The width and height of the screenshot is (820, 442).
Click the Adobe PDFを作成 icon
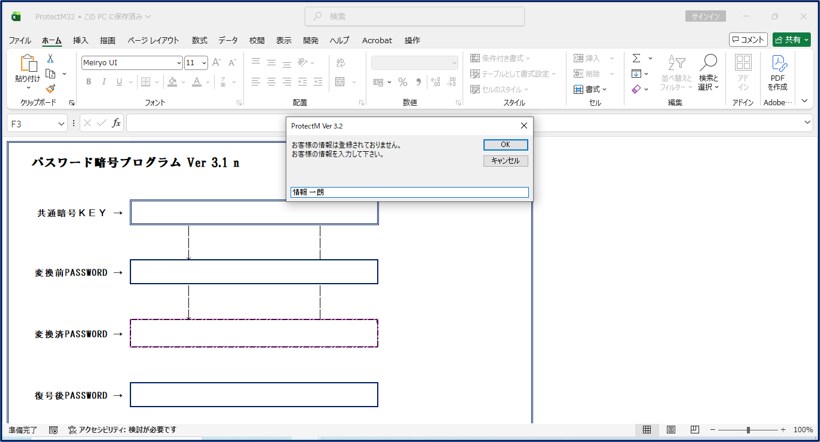tap(778, 63)
